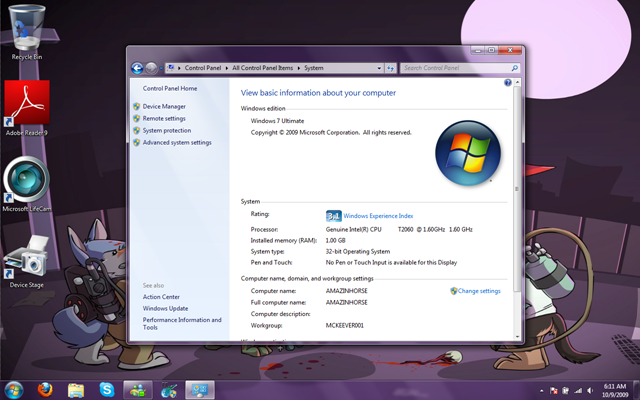The height and width of the screenshot is (400, 640).
Task: Launch Adobe Reader 9 desktop shortcut
Action: [27, 108]
